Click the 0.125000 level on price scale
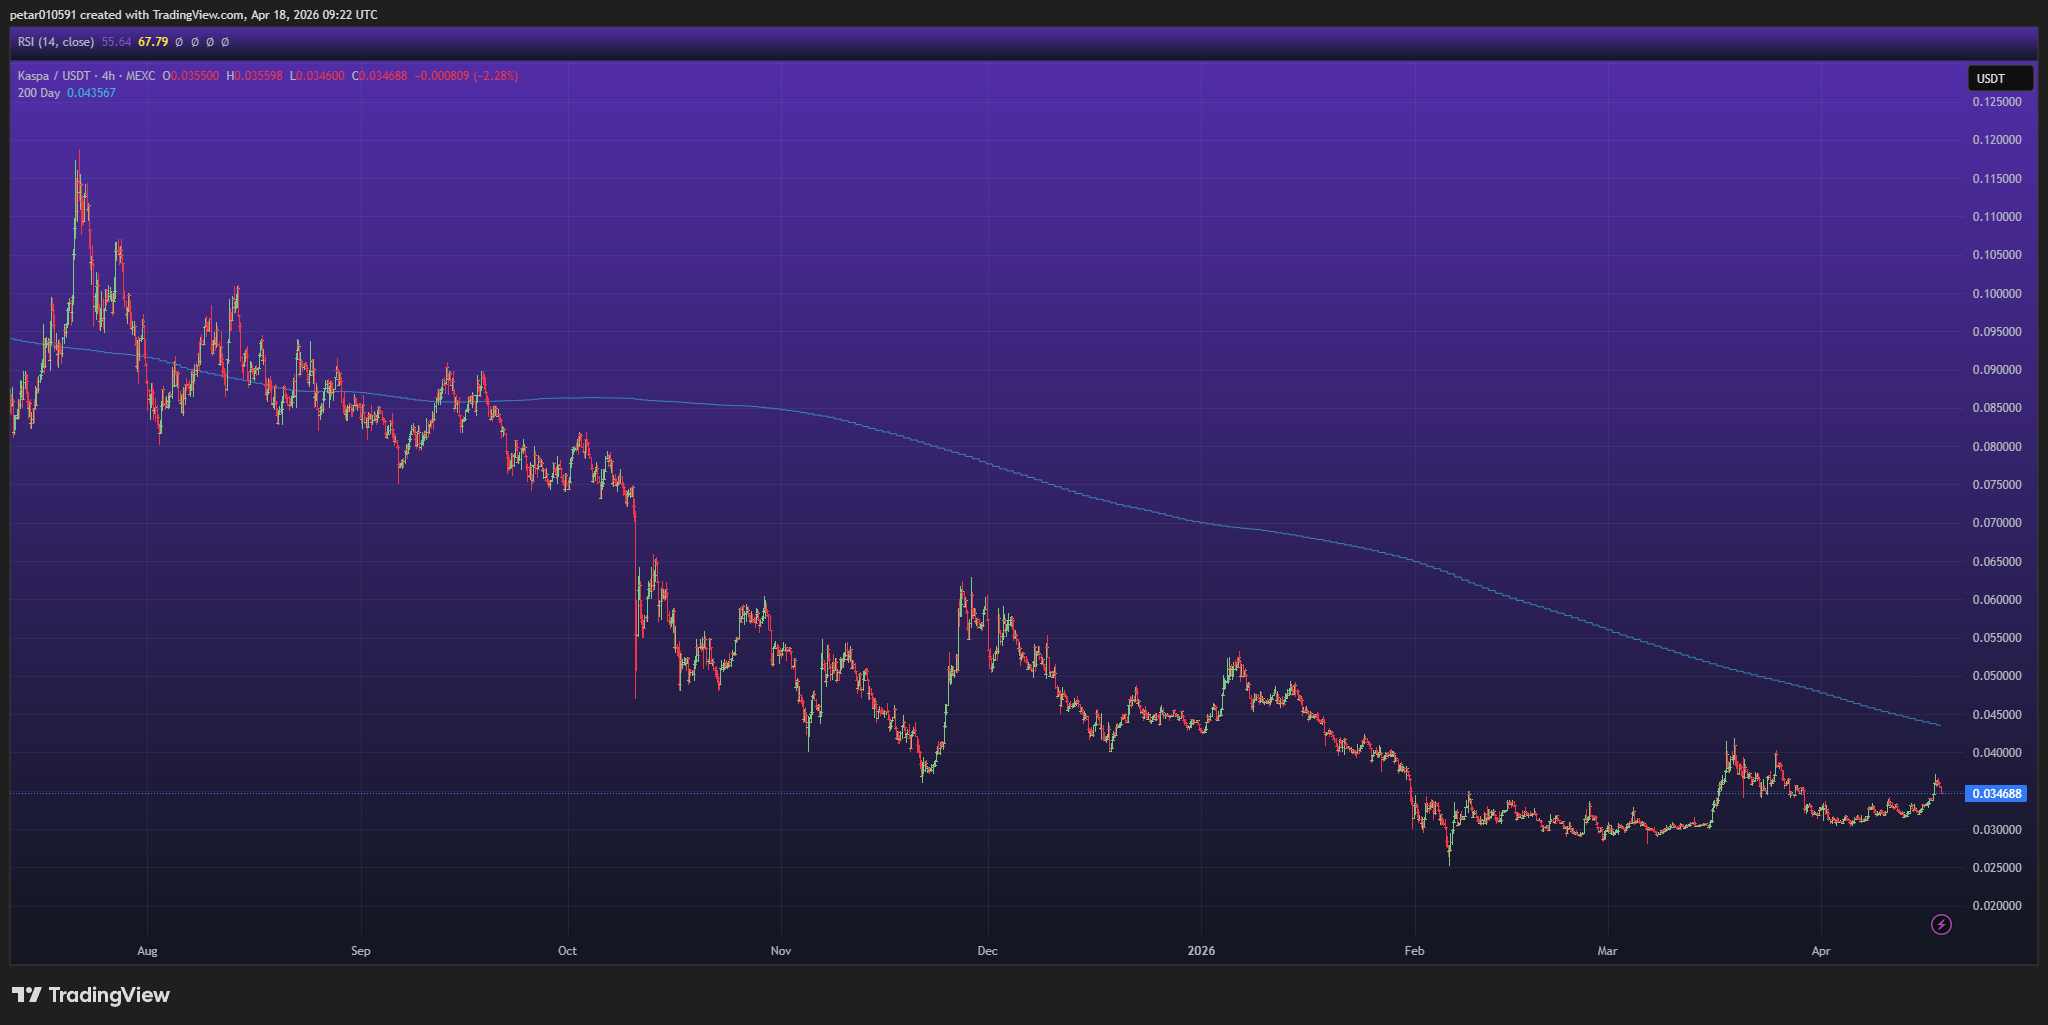The width and height of the screenshot is (2048, 1025). click(1996, 102)
